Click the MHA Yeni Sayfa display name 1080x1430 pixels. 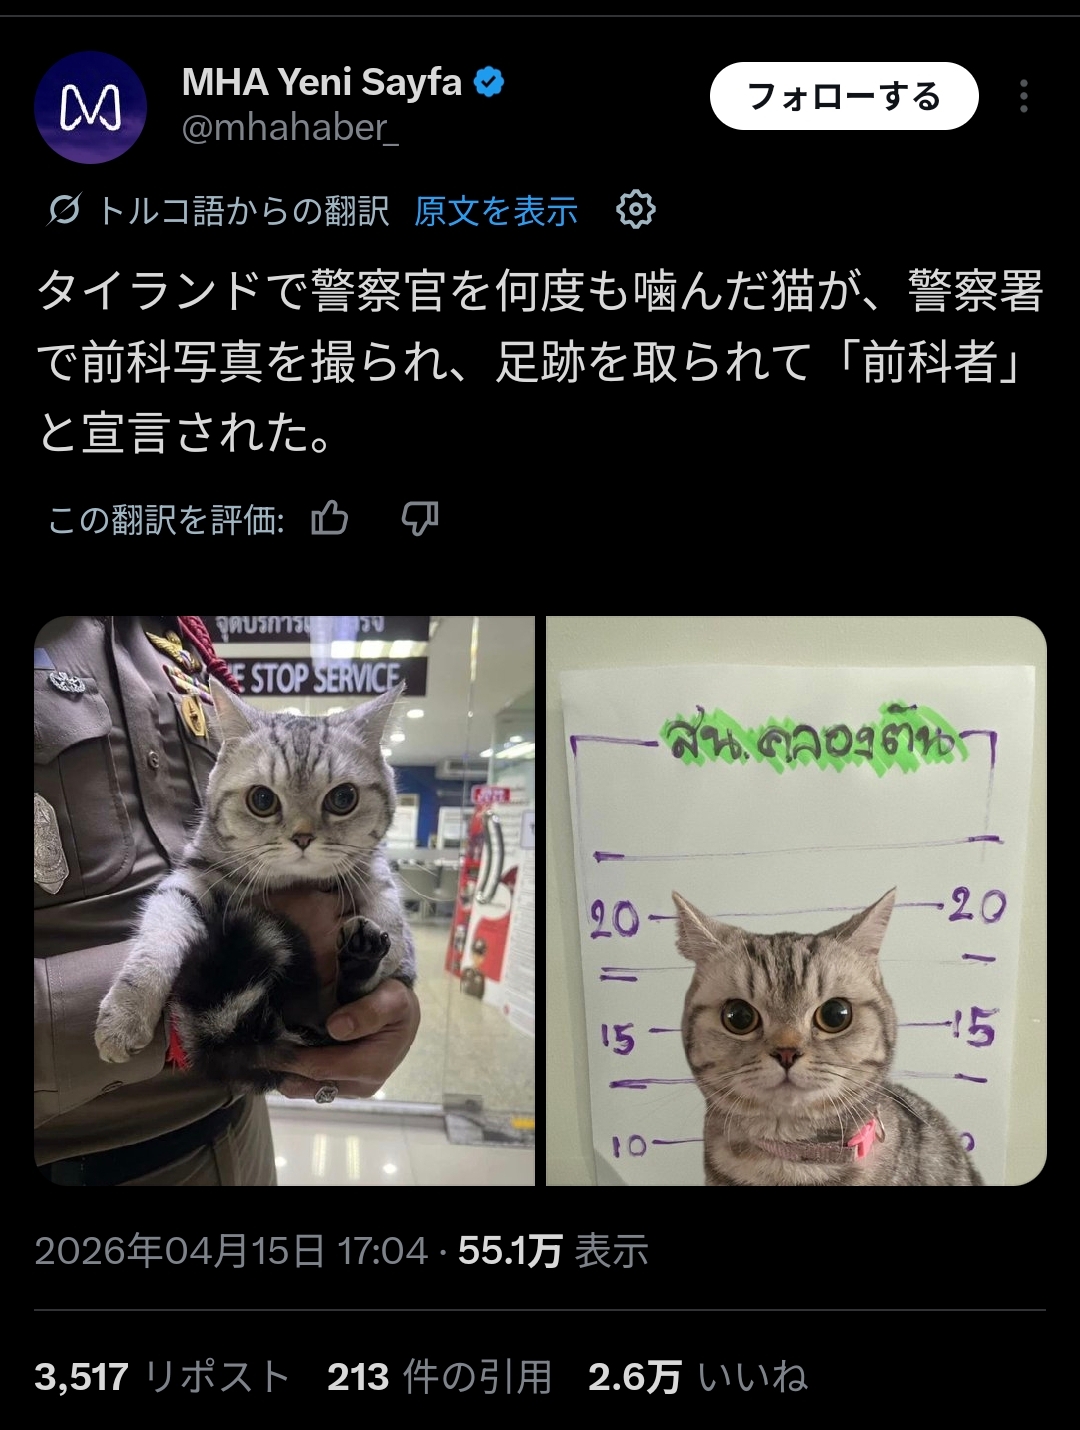click(322, 82)
